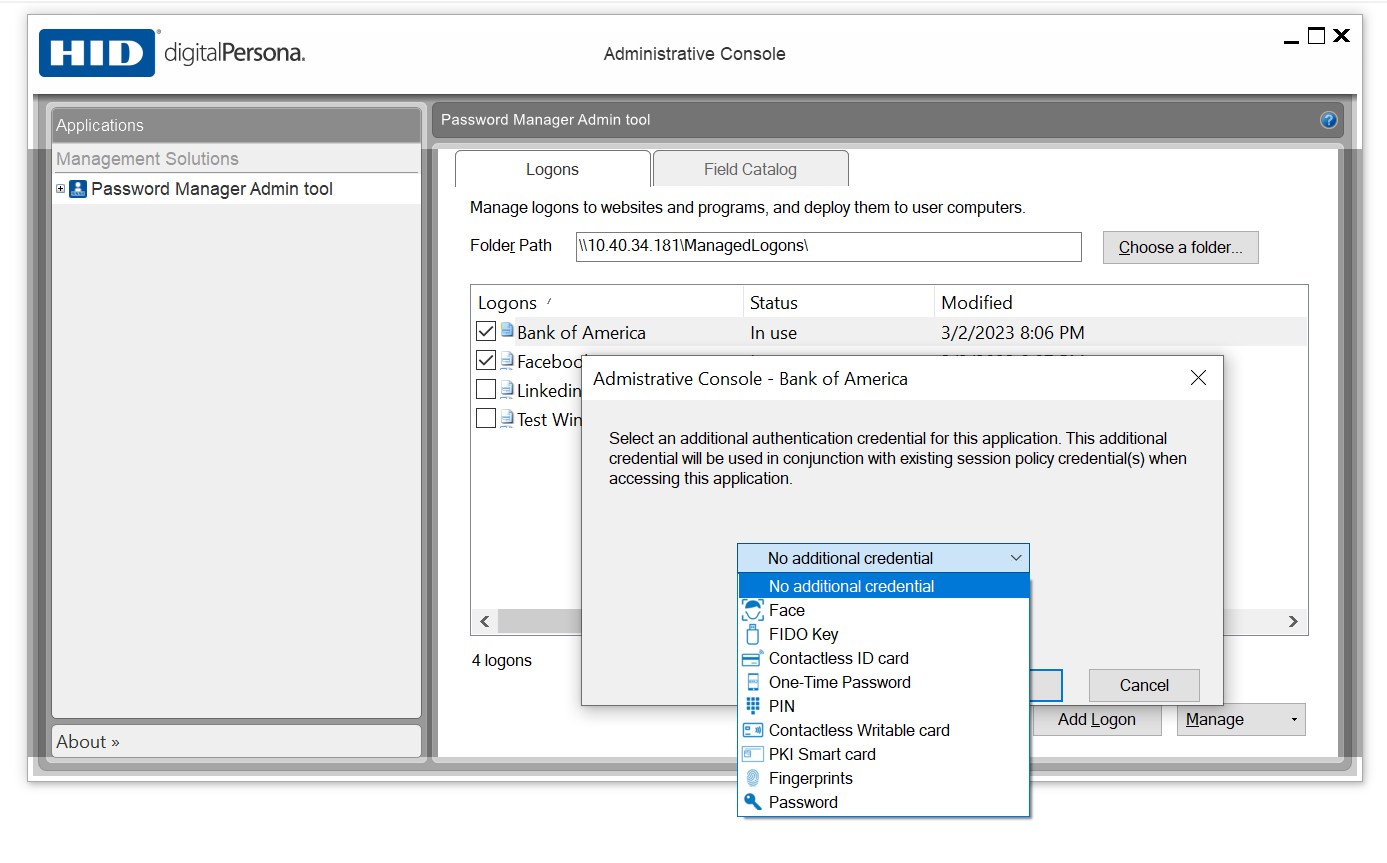Toggle the Facebook logon checkbox
The image size is (1387, 863).
(486, 360)
